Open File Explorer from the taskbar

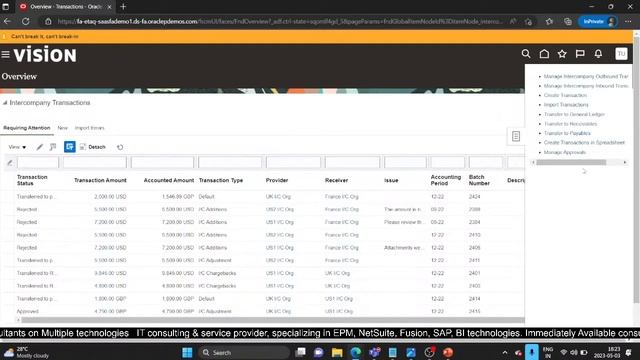[x=337, y=352]
